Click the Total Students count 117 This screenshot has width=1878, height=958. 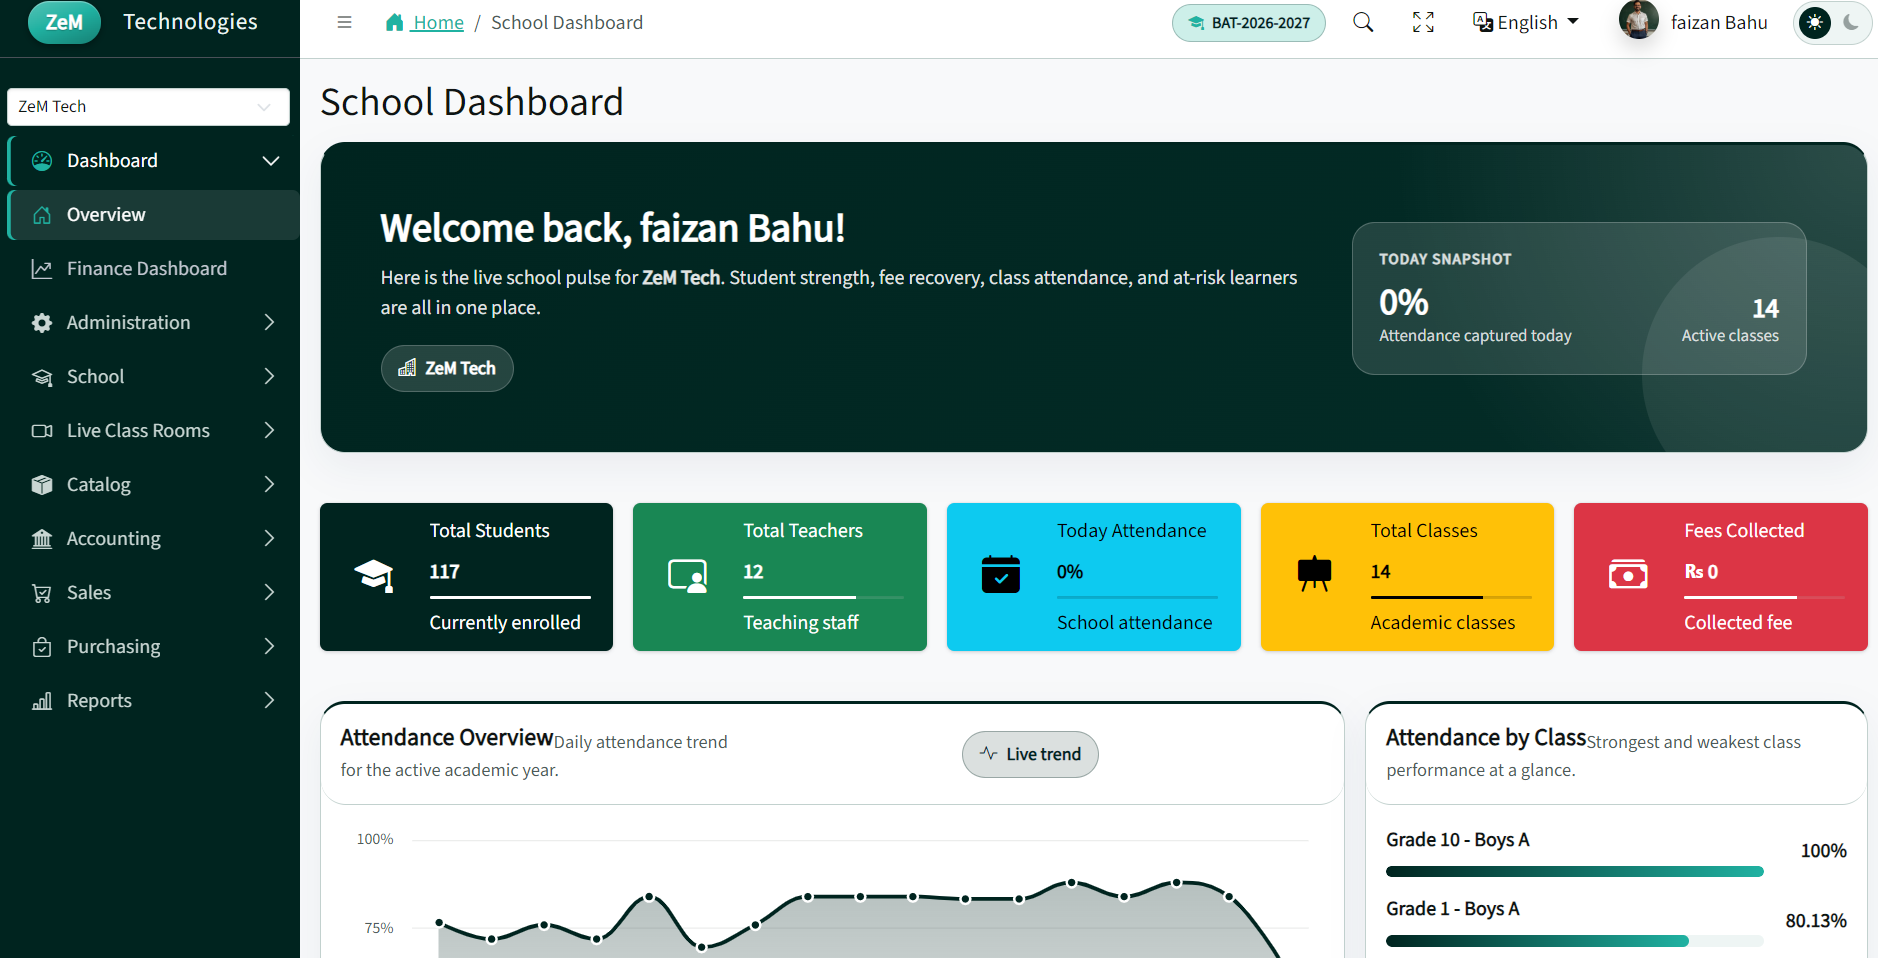[x=444, y=572]
